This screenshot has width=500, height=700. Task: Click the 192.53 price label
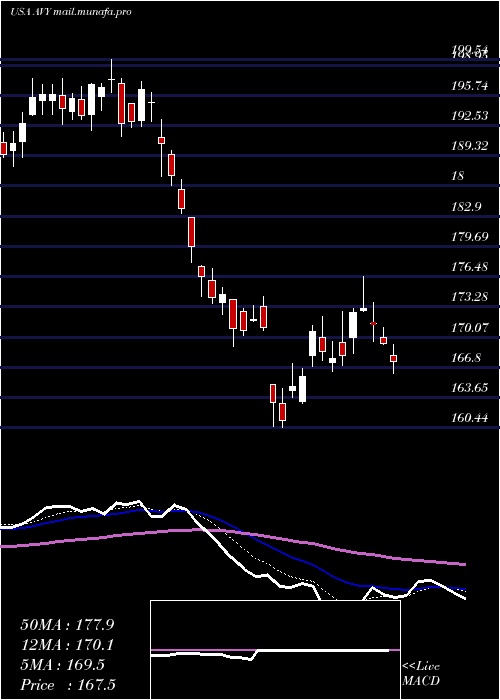(469, 117)
